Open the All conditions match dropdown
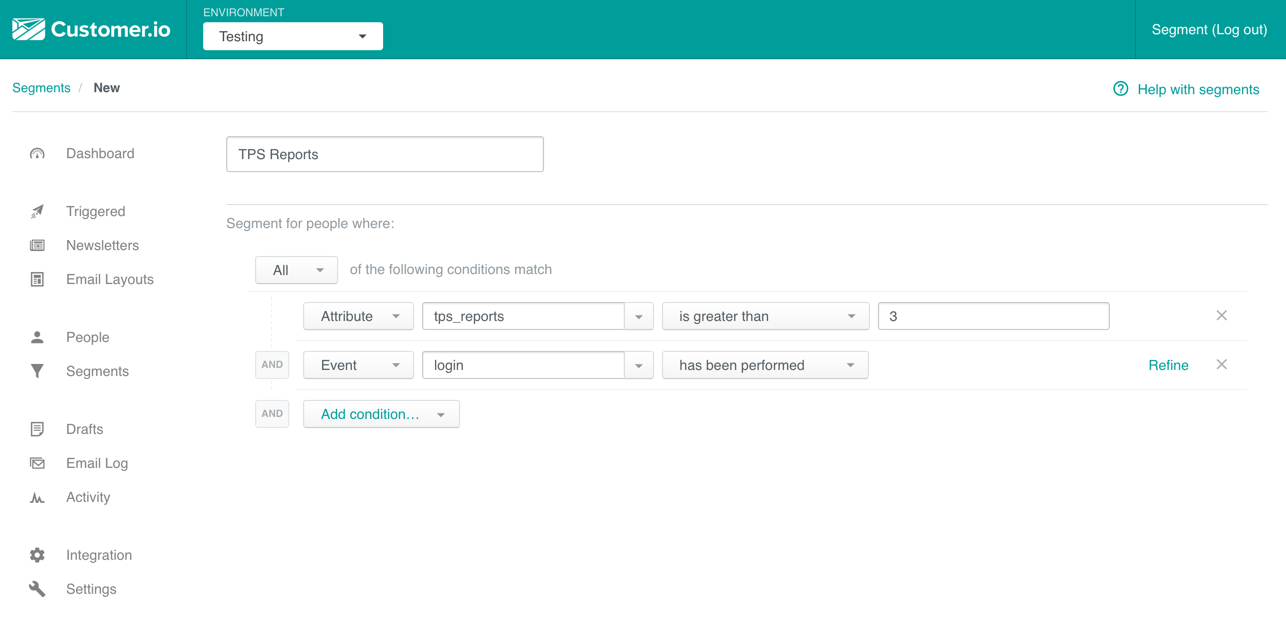The width and height of the screenshot is (1286, 629). point(296,270)
